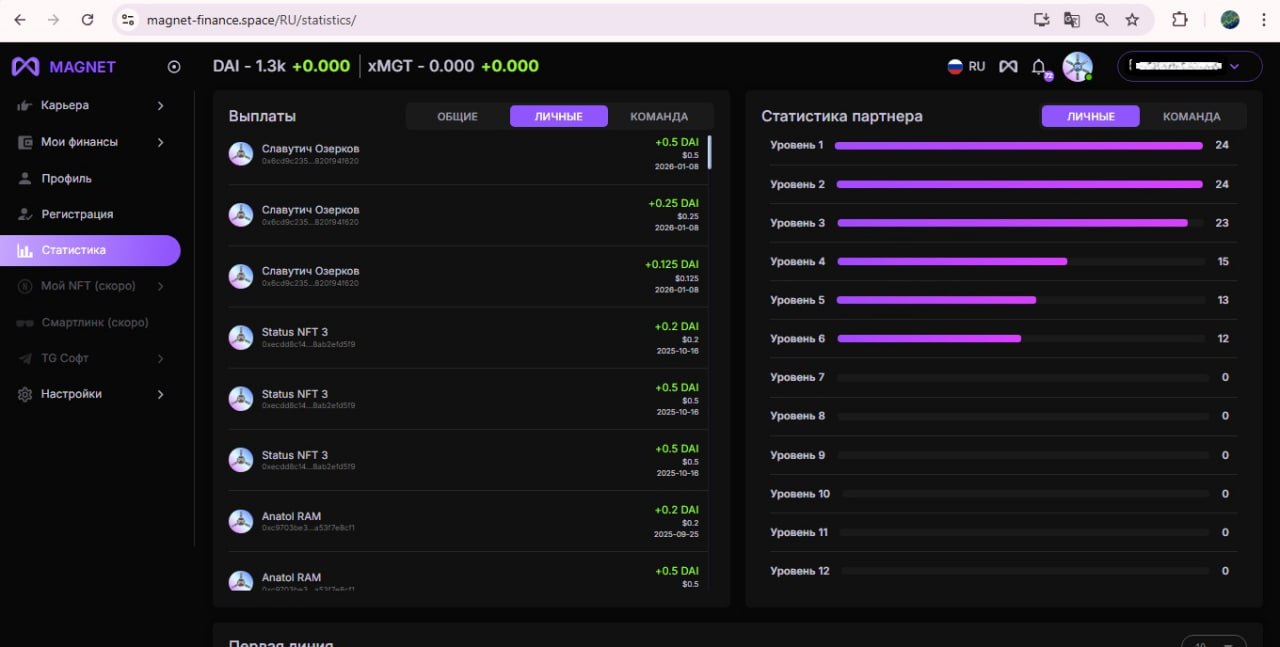Open the browser extensions puzzle icon
Screen dimensions: 1280x647
click(1179, 20)
